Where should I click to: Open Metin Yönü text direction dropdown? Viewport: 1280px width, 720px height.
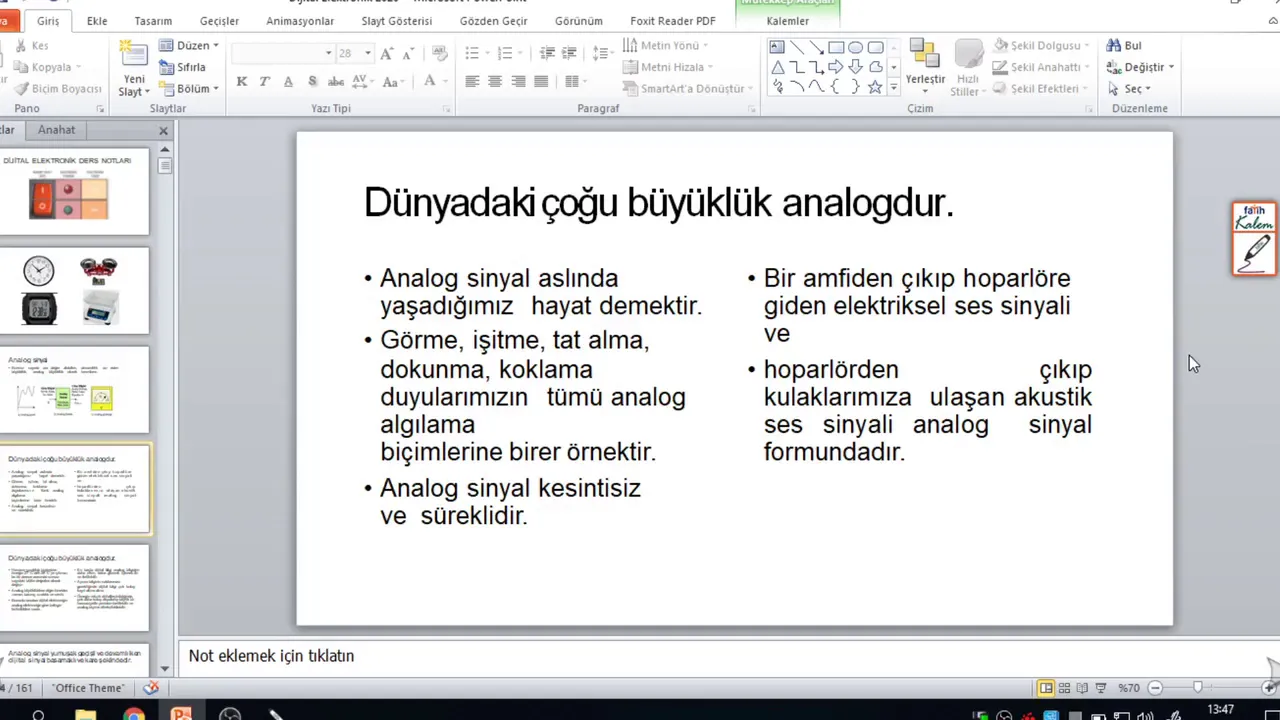[x=666, y=46]
